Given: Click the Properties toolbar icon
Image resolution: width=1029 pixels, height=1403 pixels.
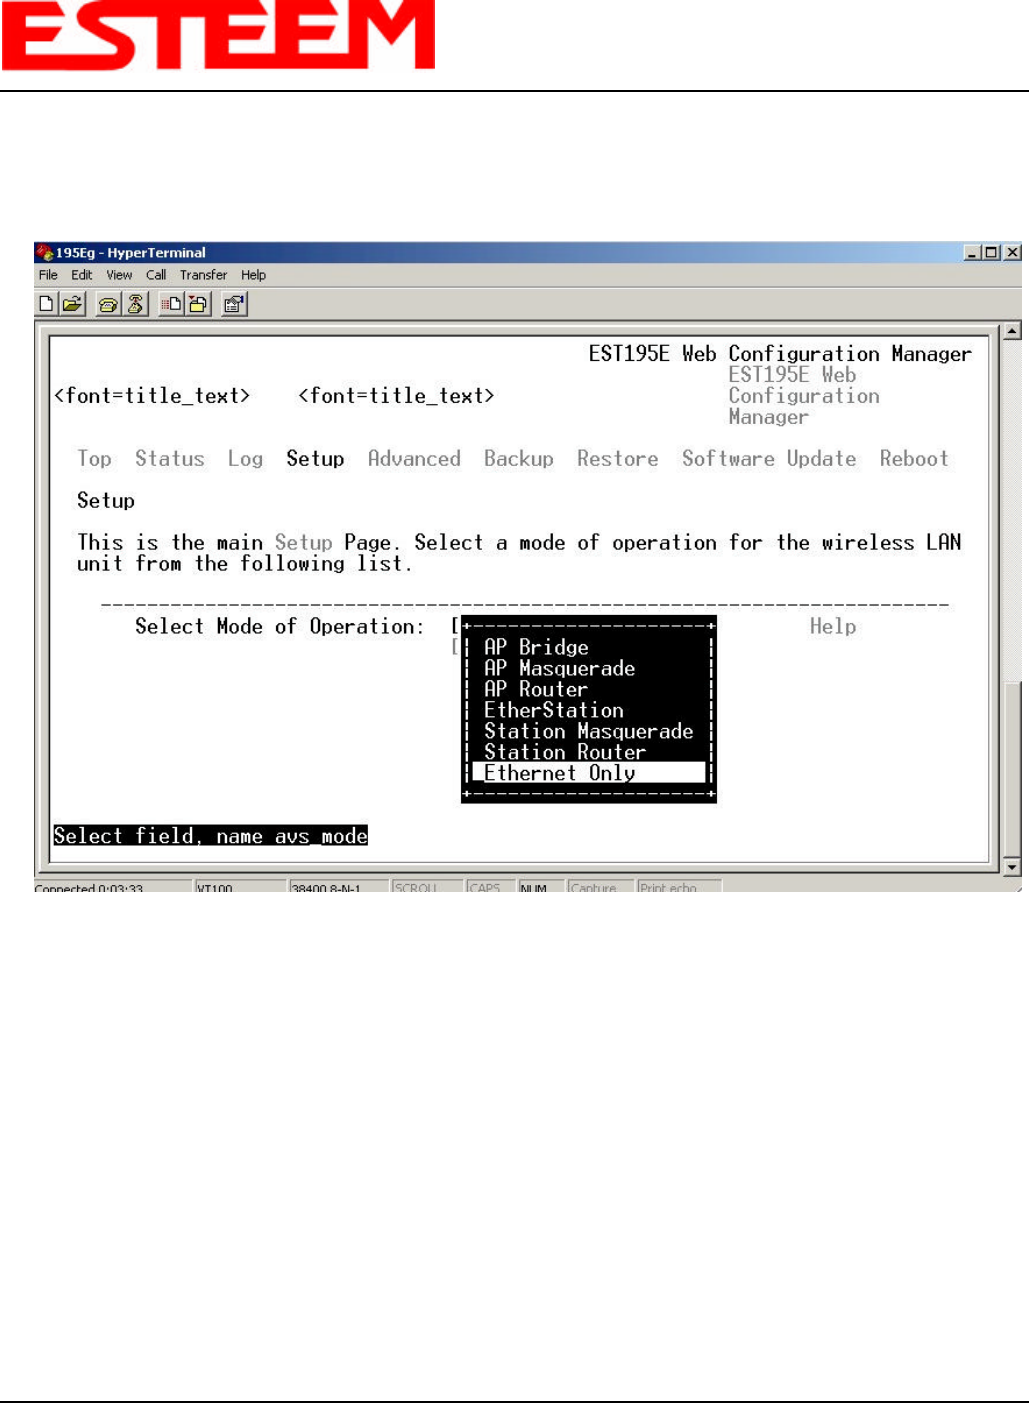Looking at the screenshot, I should pos(234,304).
